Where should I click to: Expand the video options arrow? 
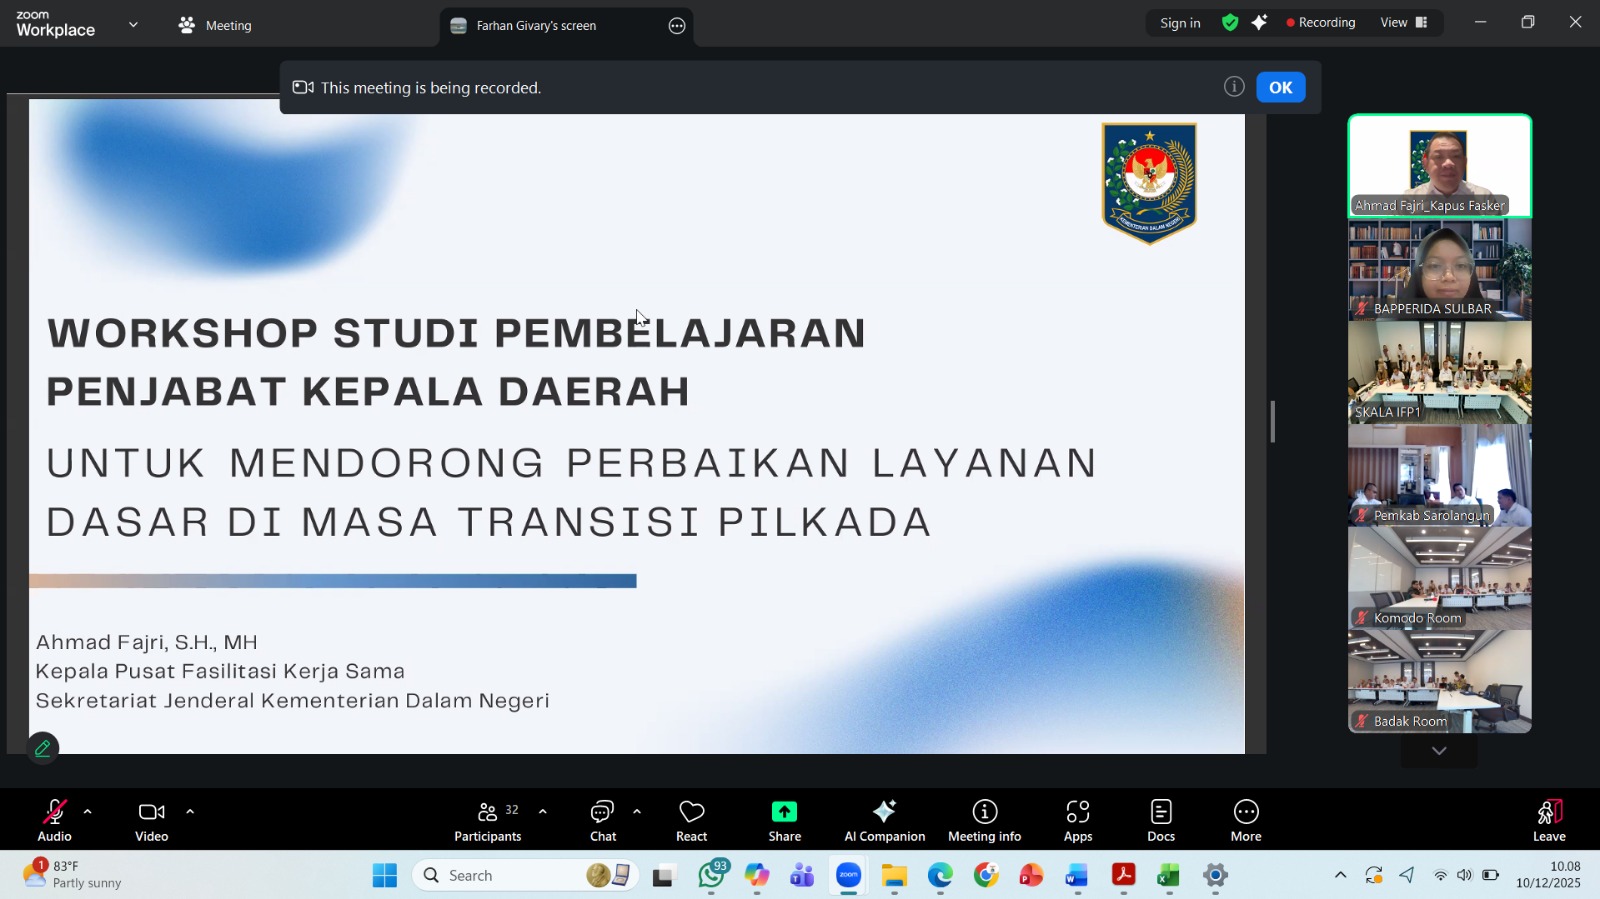pyautogui.click(x=190, y=812)
